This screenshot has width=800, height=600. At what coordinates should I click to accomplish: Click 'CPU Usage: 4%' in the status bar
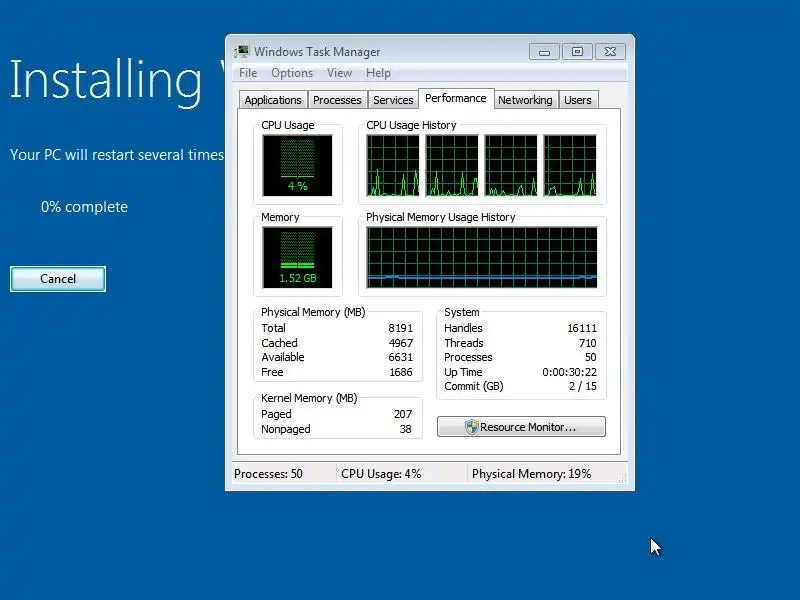coord(381,474)
